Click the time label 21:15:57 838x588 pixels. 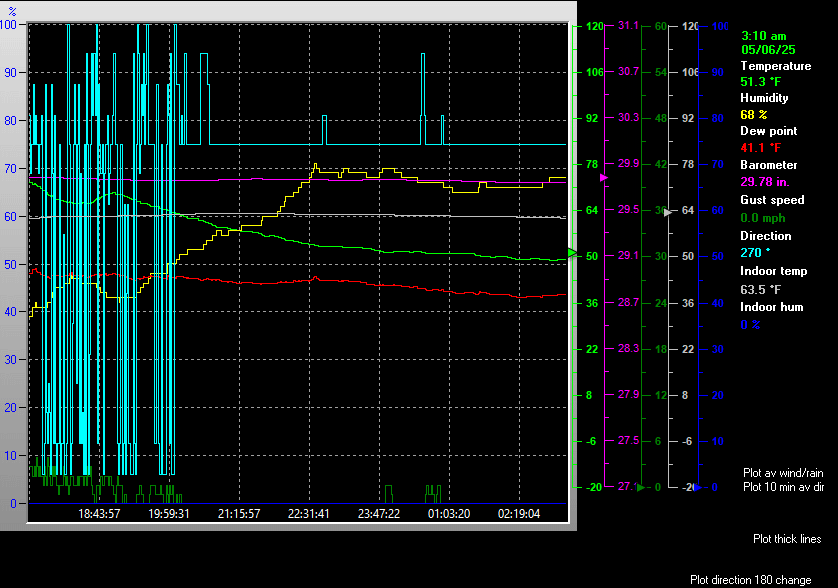tap(238, 514)
